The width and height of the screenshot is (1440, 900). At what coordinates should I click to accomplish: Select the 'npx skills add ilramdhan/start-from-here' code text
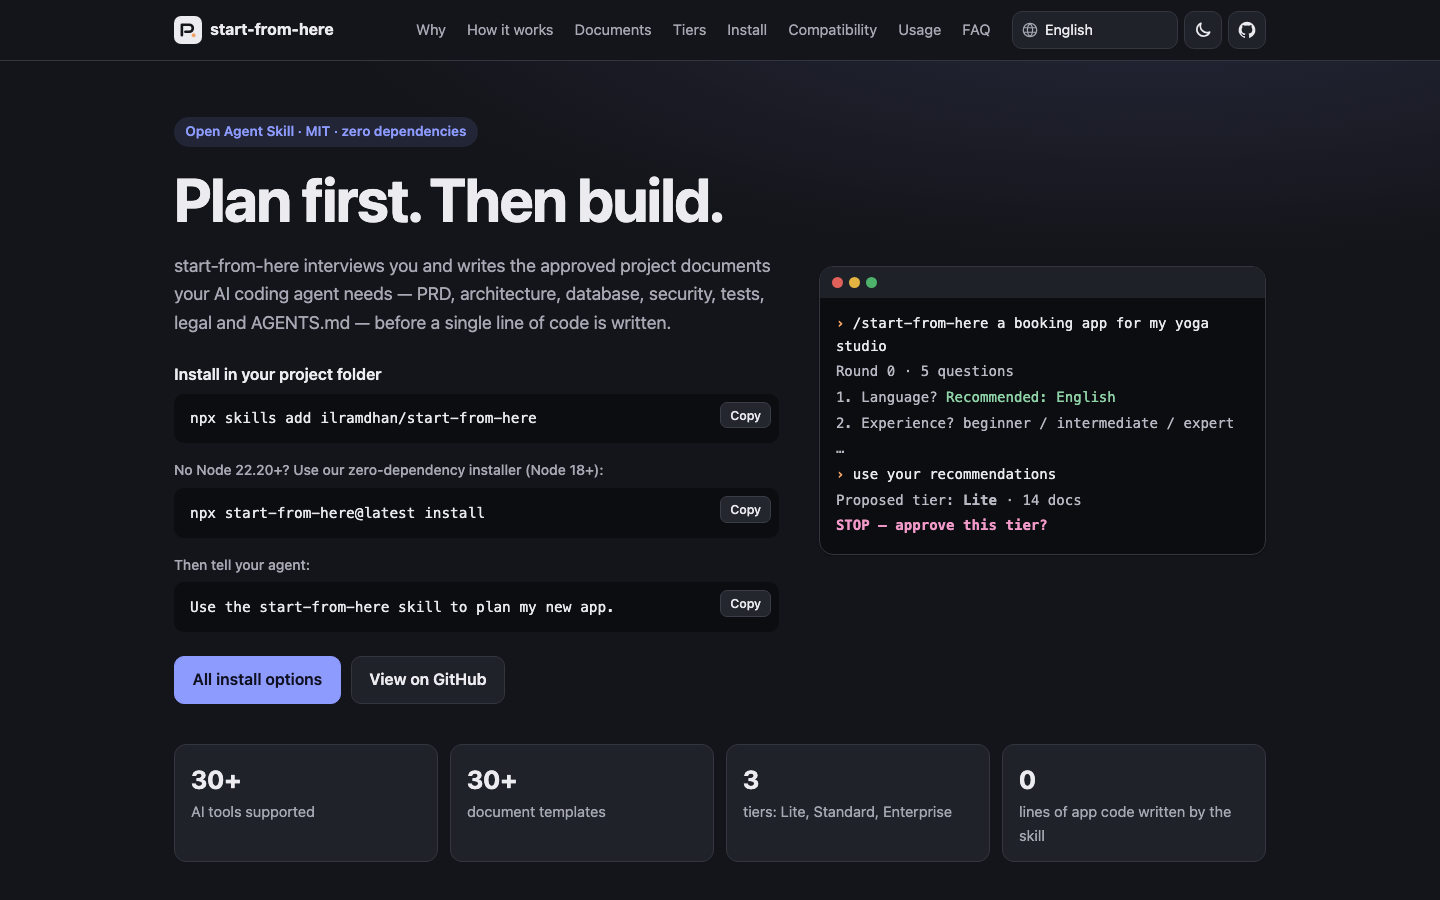(363, 418)
